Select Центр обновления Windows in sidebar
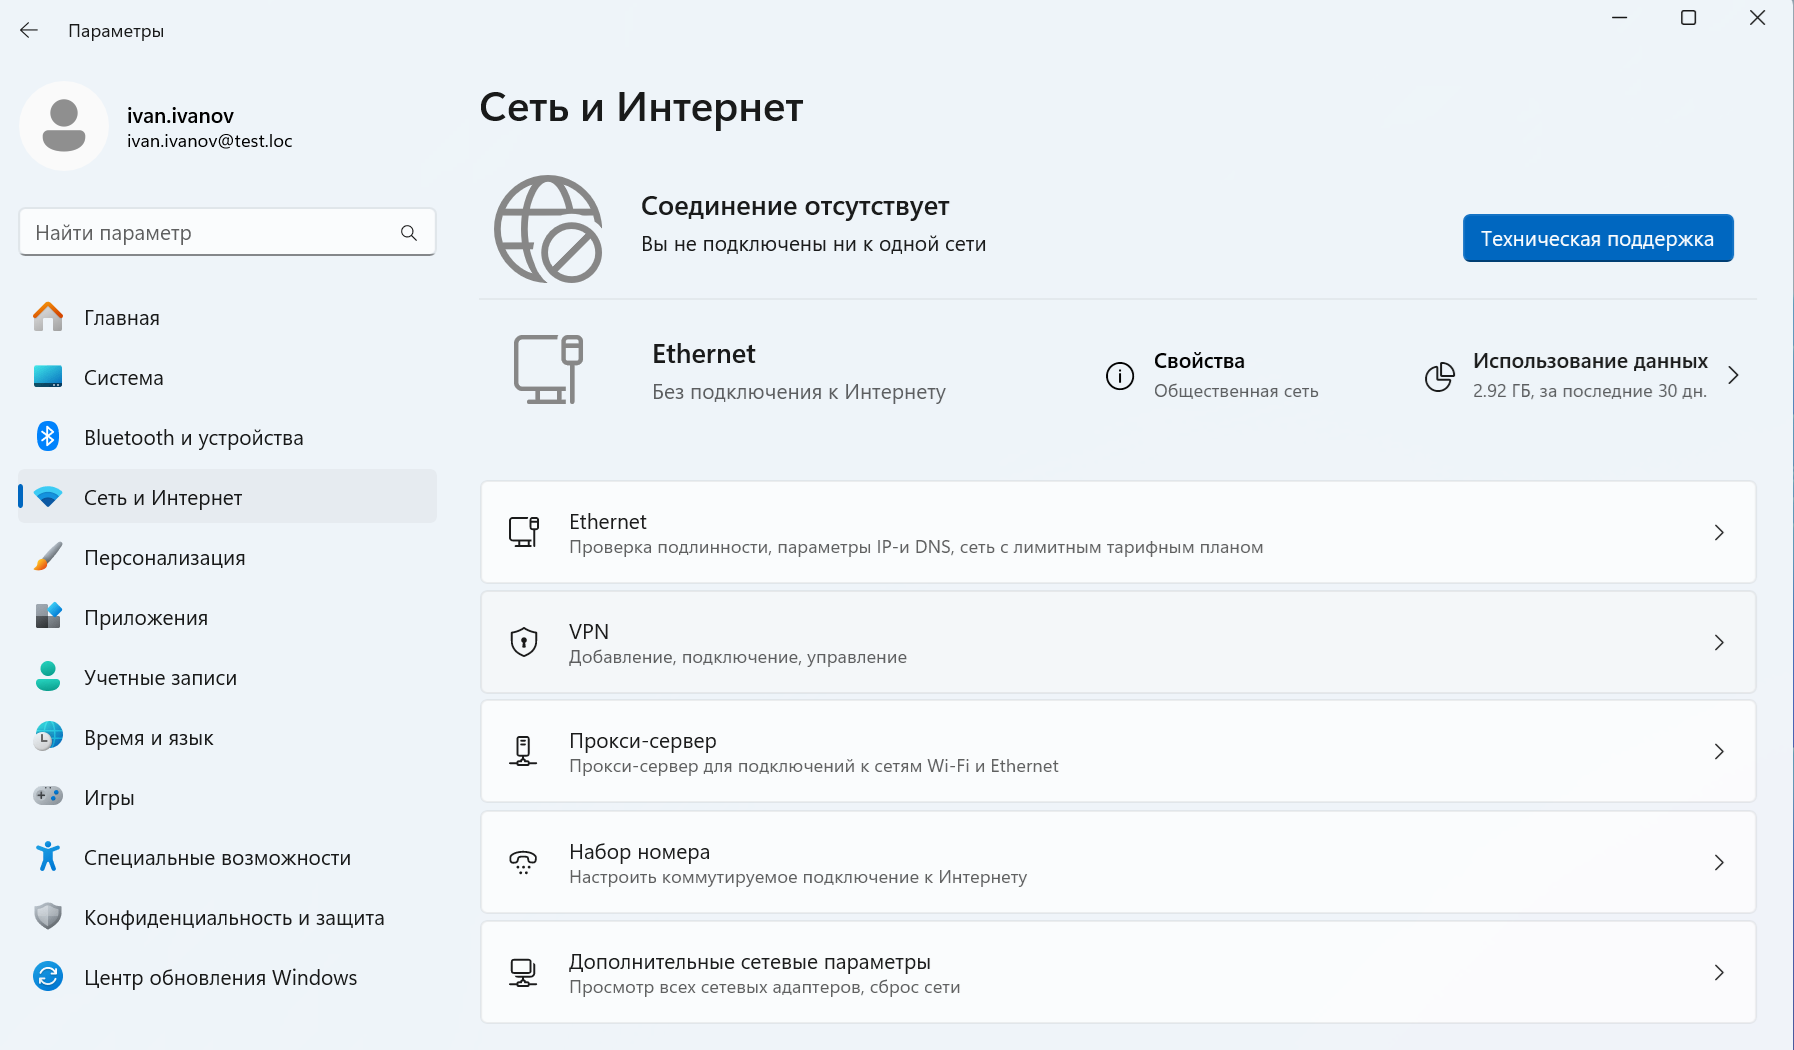 [220, 978]
